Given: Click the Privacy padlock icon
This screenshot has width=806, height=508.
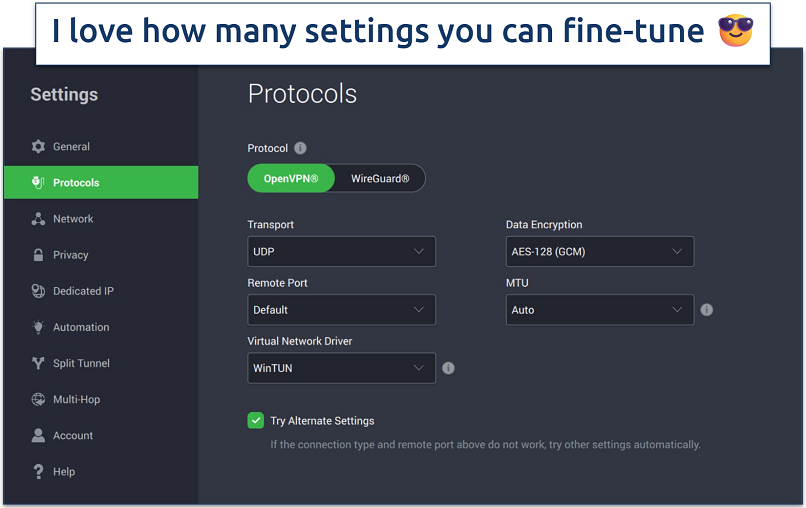Looking at the screenshot, I should (x=38, y=255).
